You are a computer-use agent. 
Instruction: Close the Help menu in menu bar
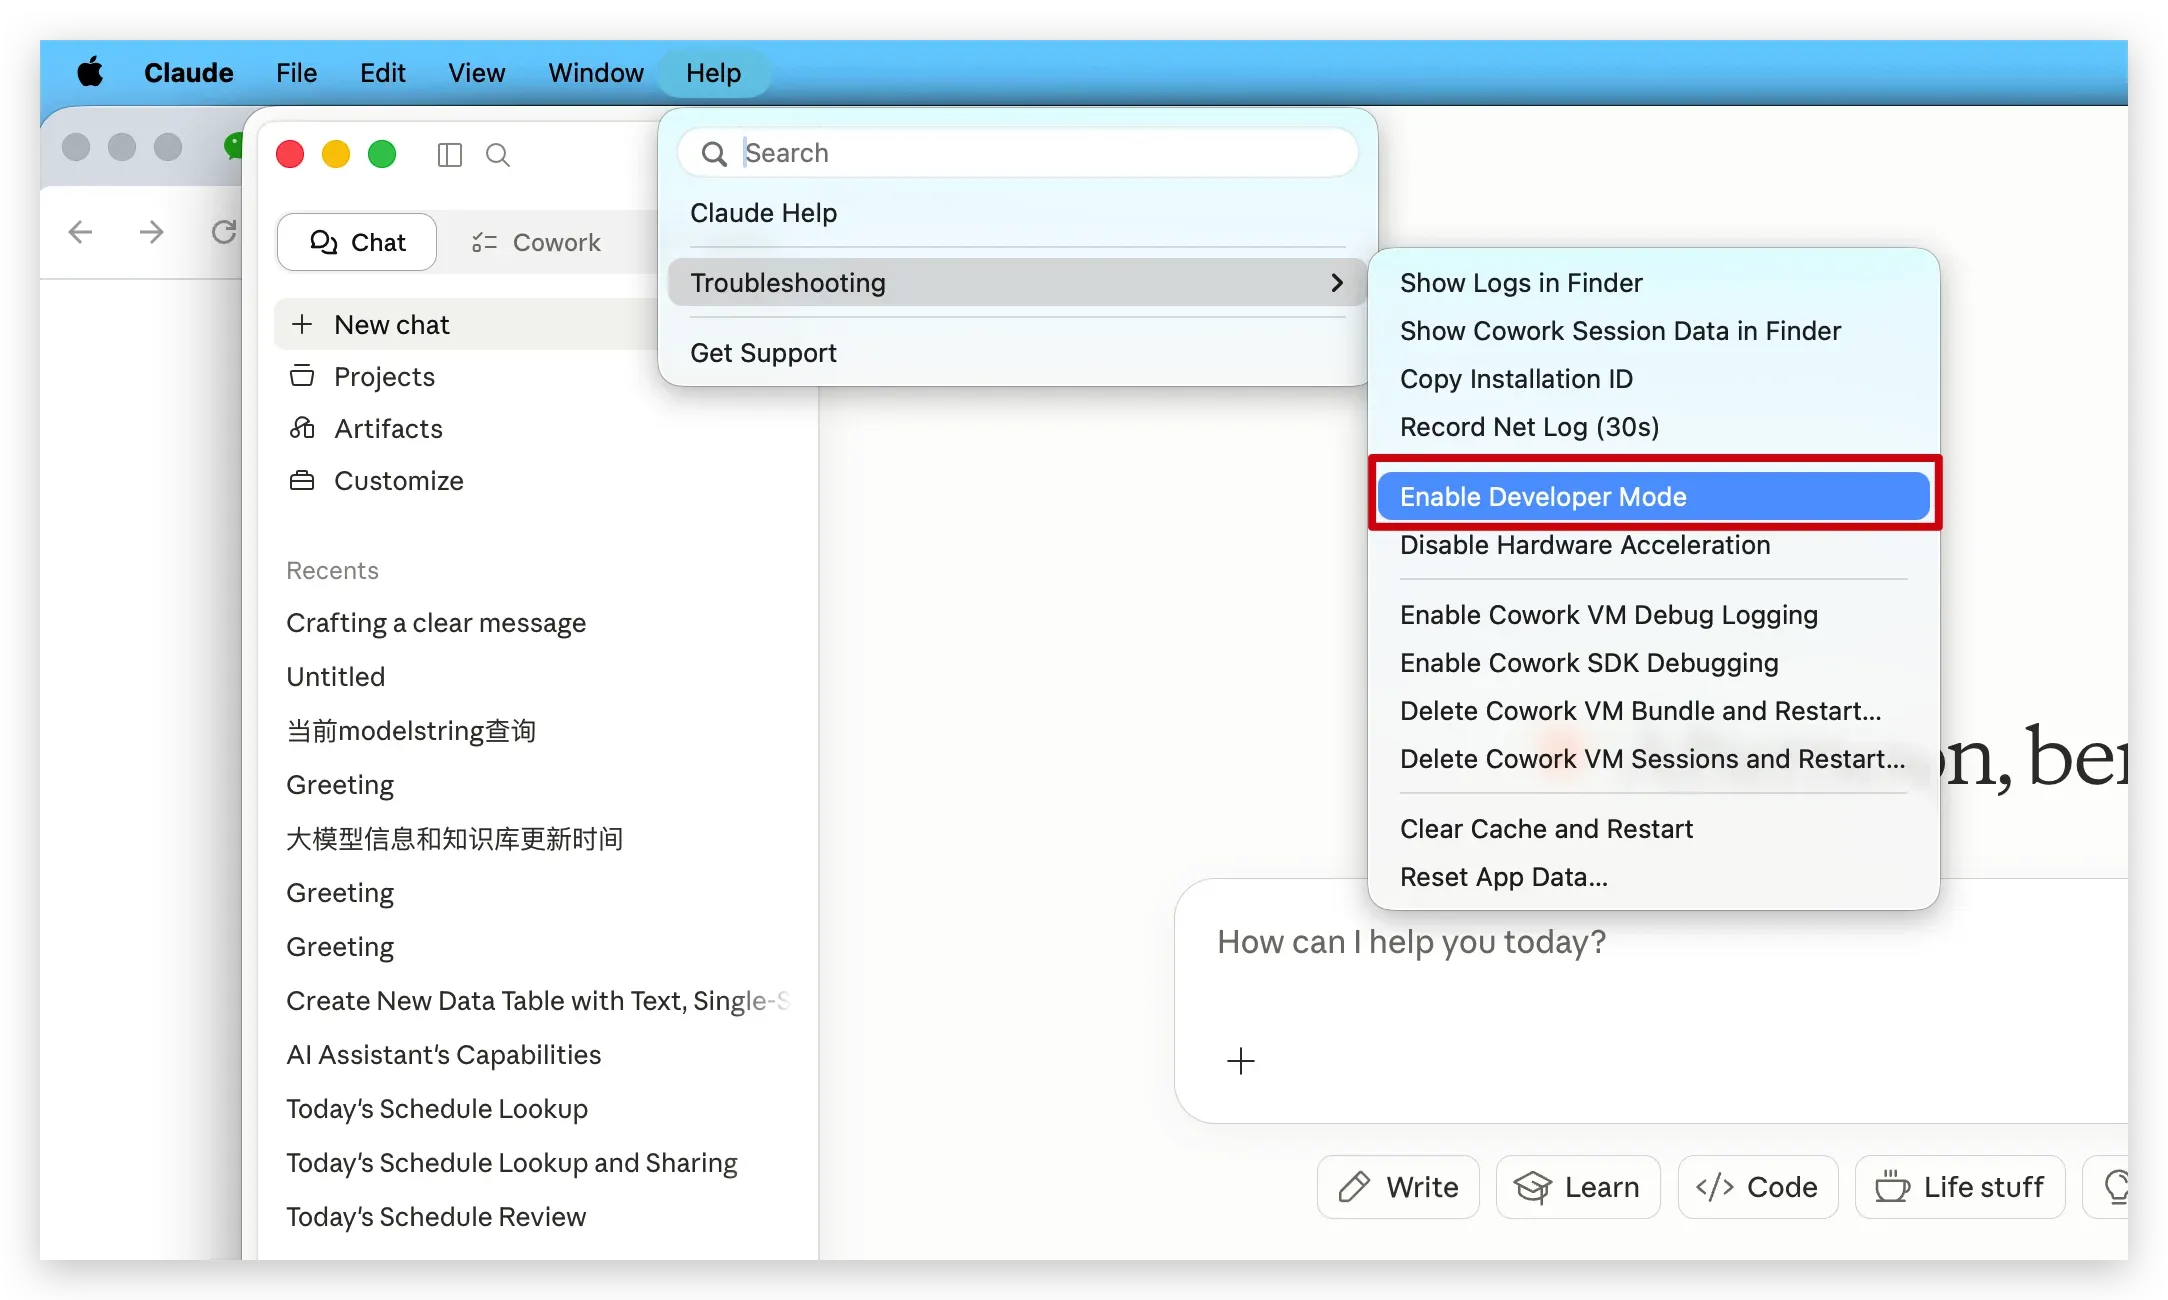click(x=714, y=73)
